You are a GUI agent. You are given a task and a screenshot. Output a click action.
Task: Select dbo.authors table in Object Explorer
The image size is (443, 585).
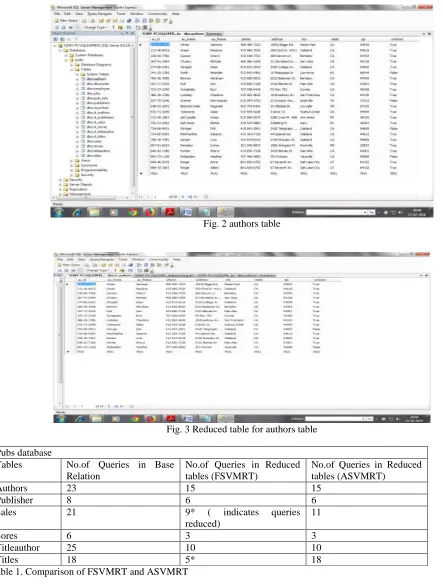pos(97,79)
